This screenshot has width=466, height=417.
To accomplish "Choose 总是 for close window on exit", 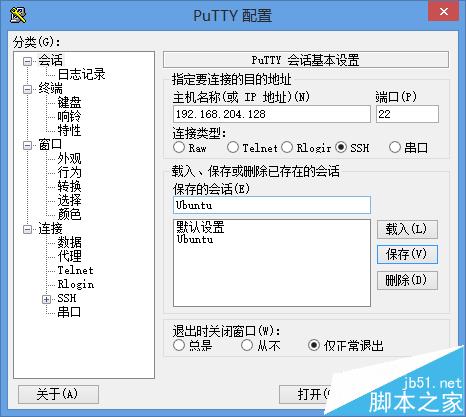I will click(x=179, y=345).
